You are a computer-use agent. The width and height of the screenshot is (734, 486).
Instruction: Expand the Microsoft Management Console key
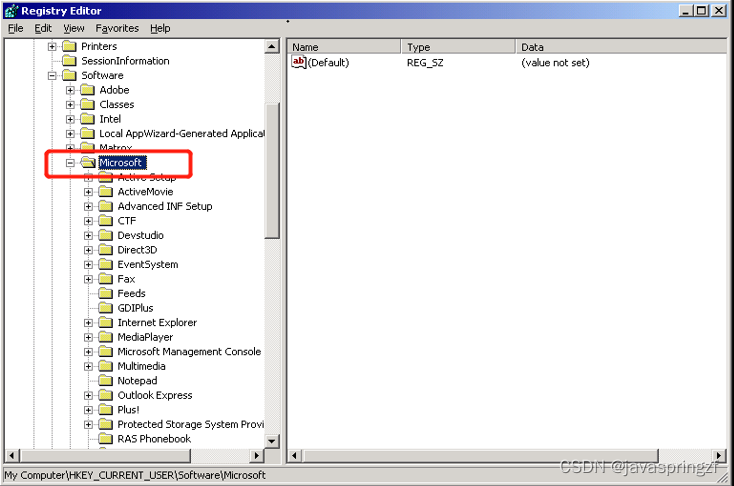pos(88,352)
